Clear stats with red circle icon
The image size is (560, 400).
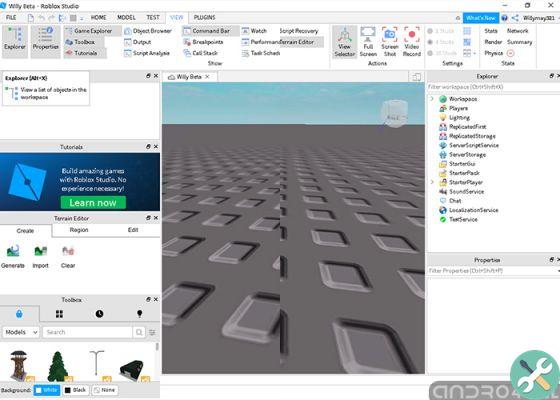[510, 53]
